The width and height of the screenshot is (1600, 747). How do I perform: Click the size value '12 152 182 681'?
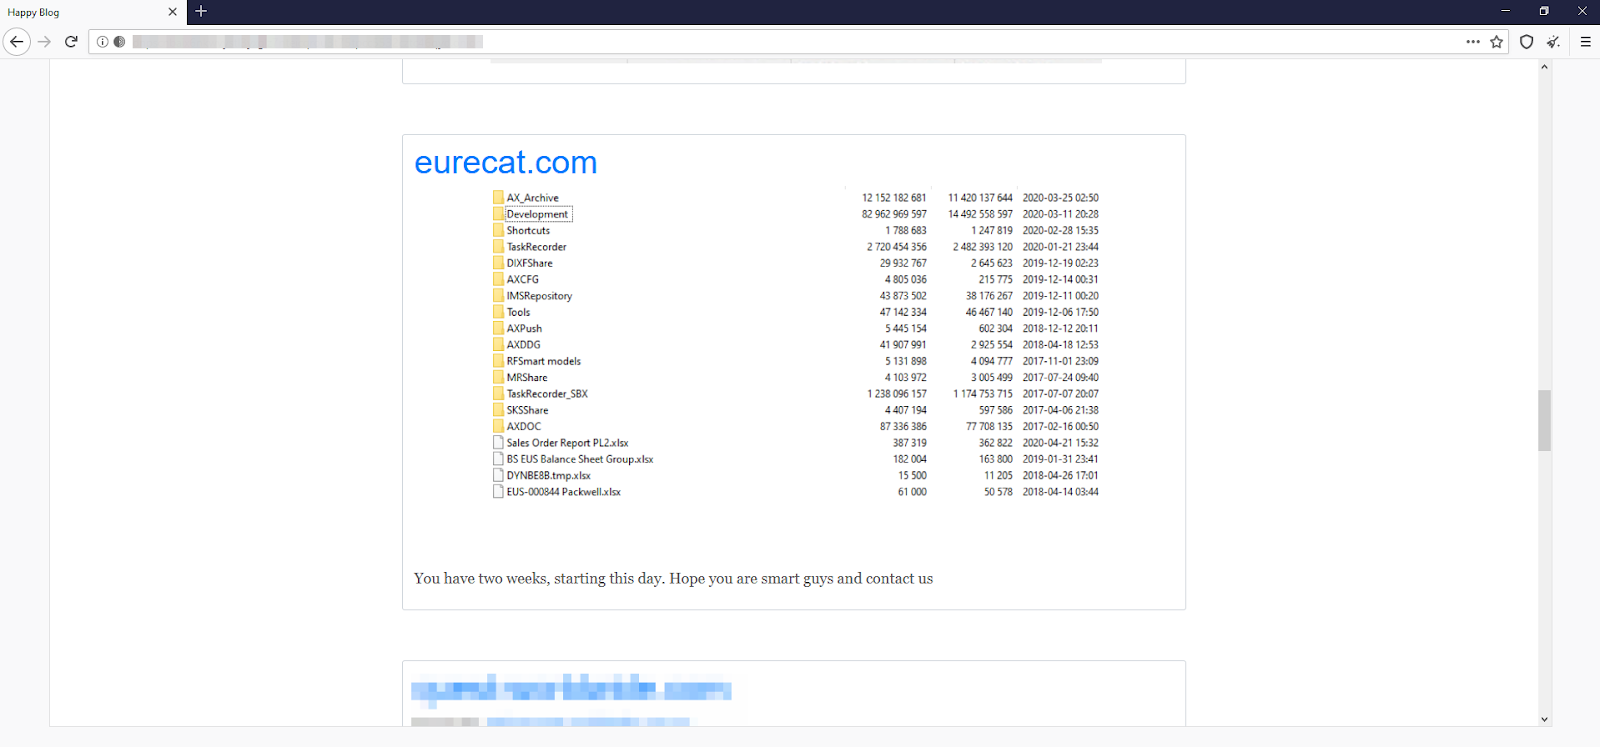[894, 198]
